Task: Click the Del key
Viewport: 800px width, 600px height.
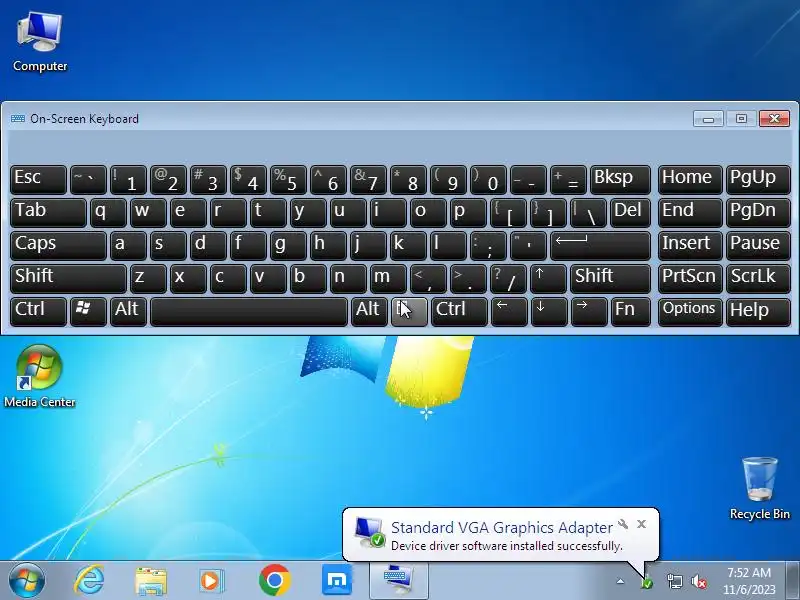Action: point(631,213)
